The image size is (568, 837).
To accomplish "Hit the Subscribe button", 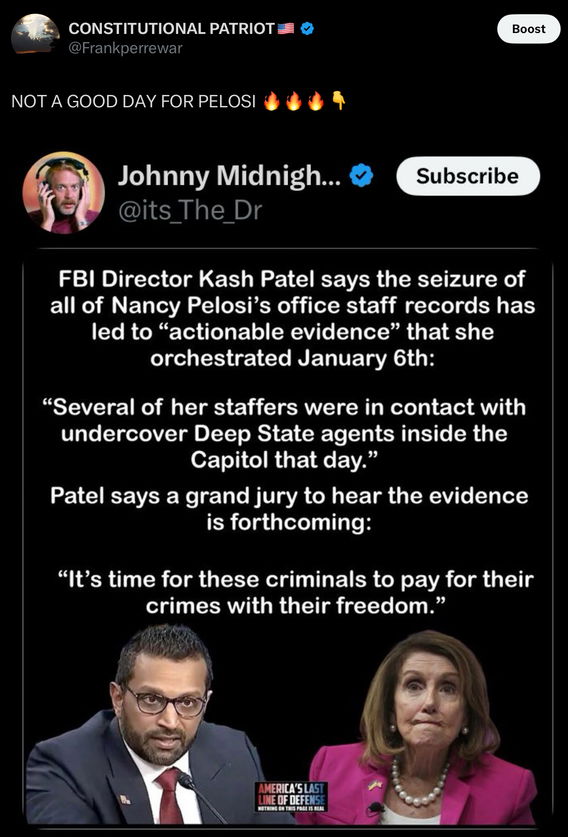I will click(468, 176).
